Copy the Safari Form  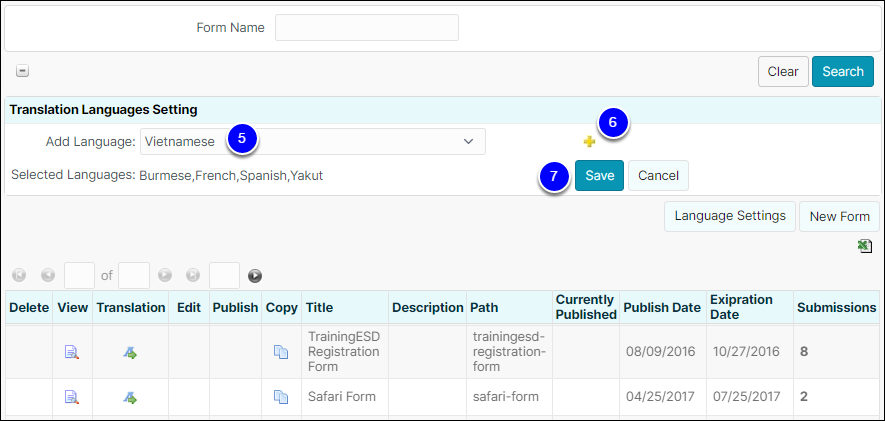pyautogui.click(x=281, y=397)
